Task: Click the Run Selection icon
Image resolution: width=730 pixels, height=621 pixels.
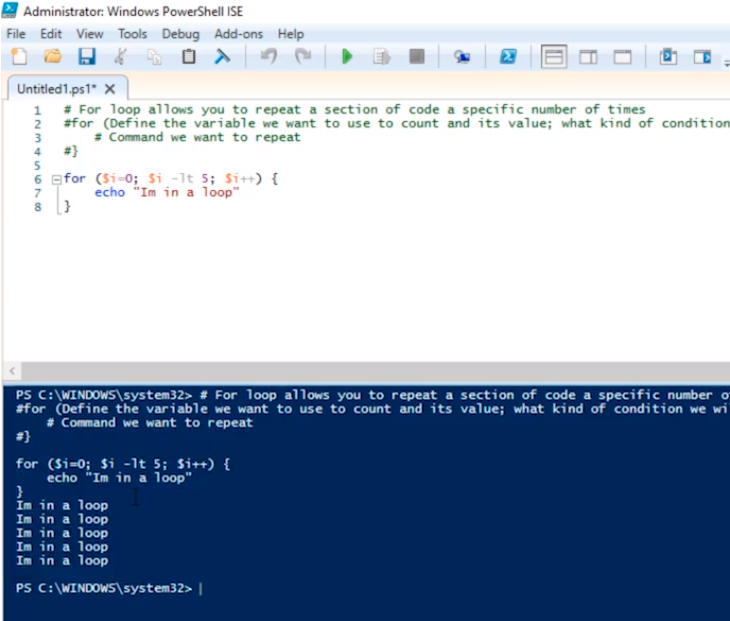Action: [x=381, y=57]
